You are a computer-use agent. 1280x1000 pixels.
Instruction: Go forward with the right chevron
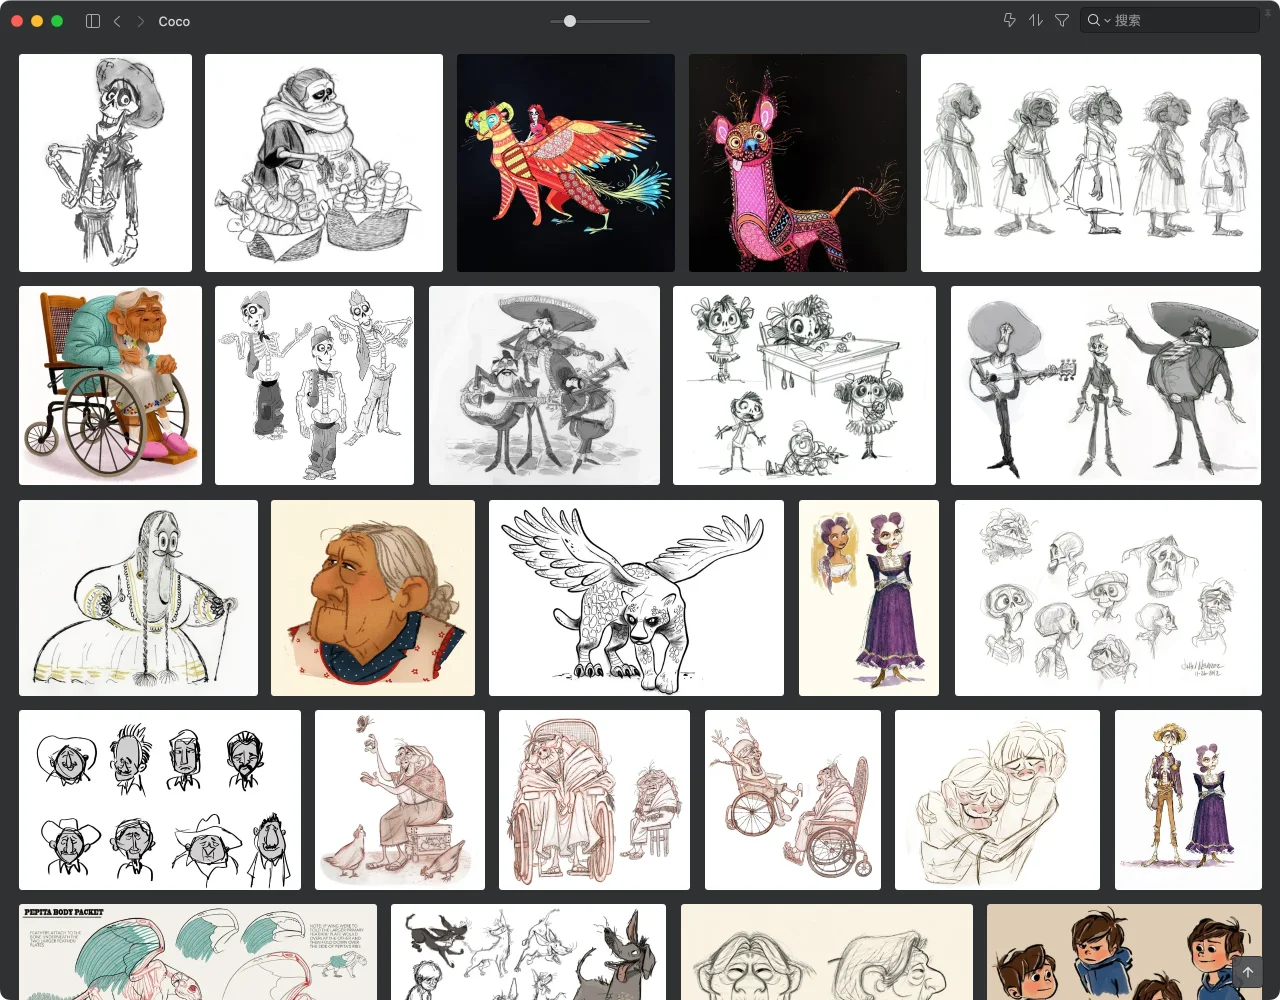(140, 21)
